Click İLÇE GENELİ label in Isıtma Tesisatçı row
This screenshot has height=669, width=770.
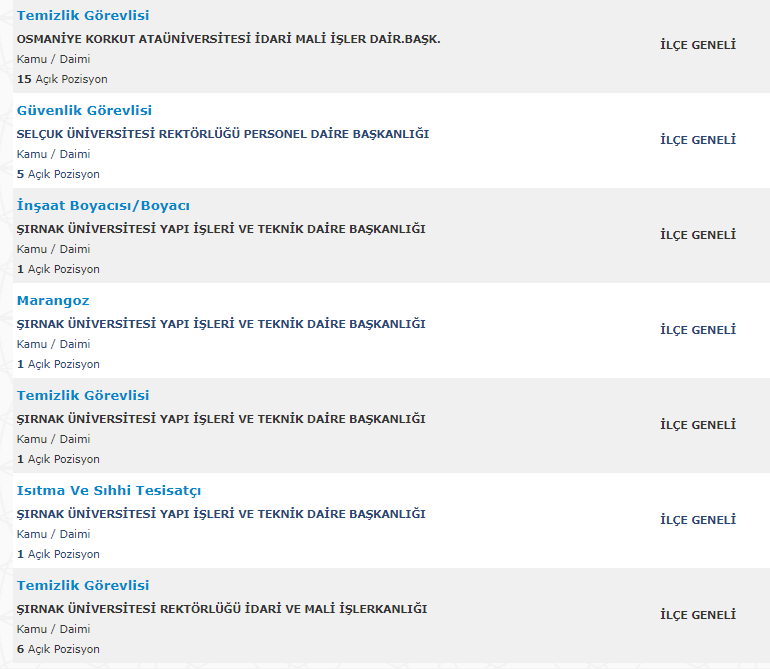click(x=698, y=520)
